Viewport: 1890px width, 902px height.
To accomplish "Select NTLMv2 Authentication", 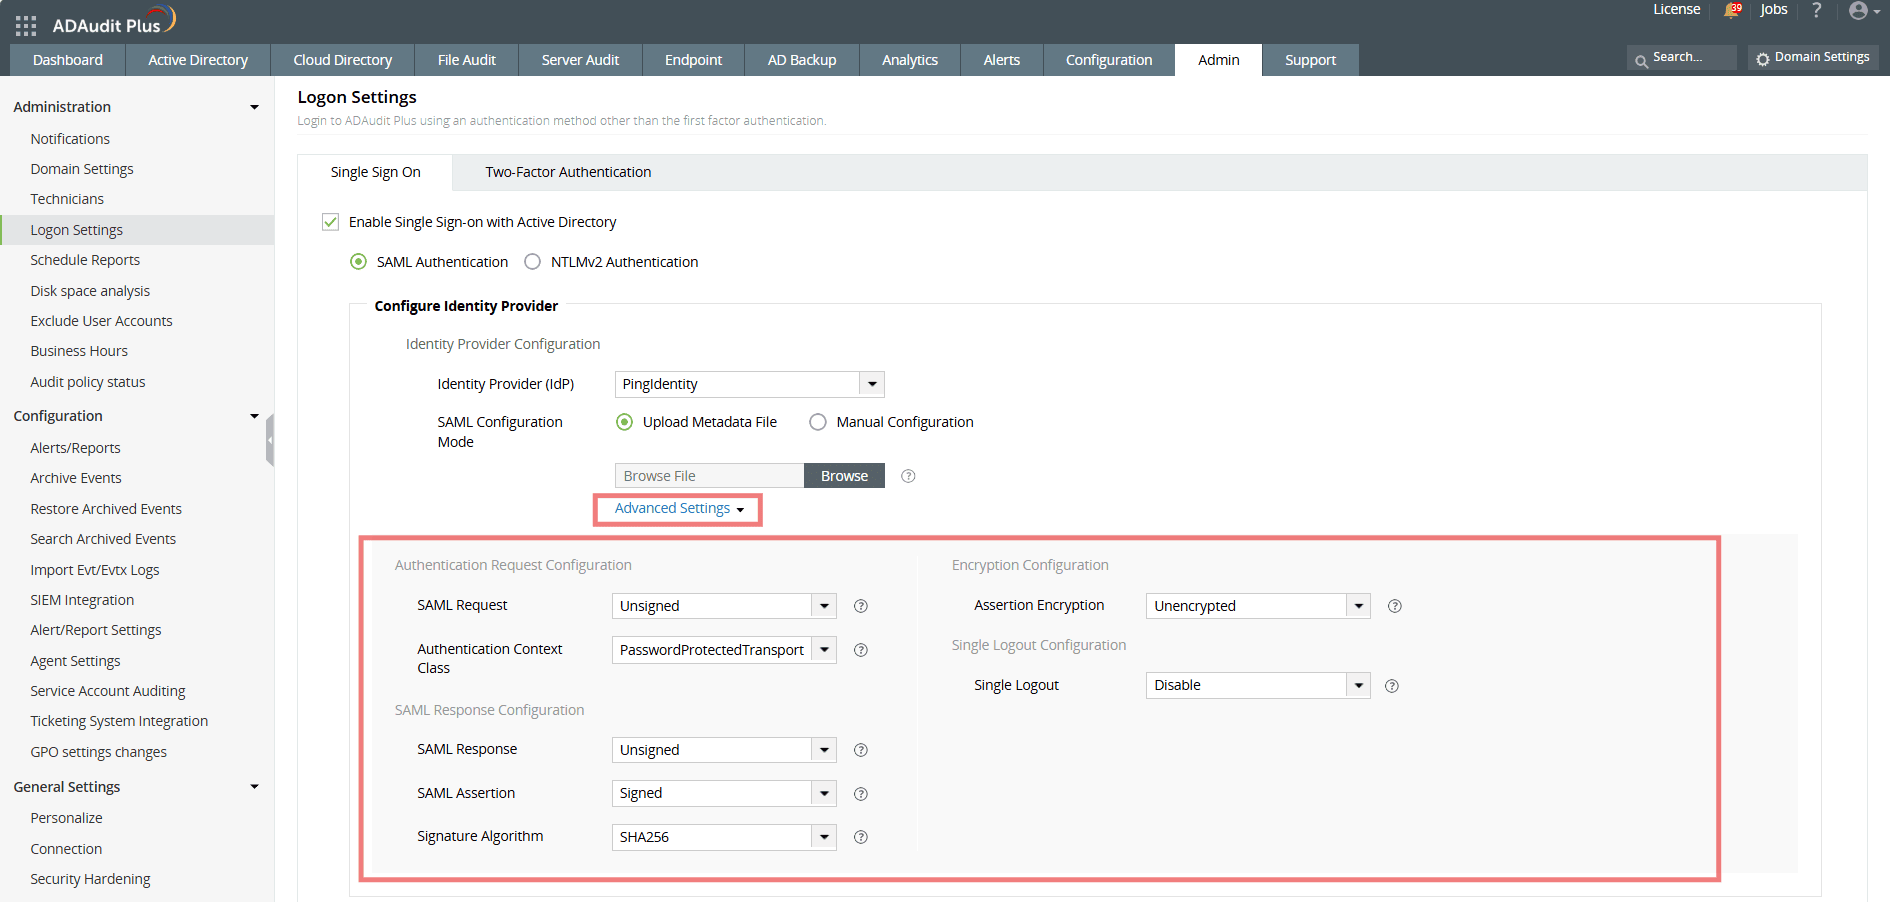I will tap(533, 261).
